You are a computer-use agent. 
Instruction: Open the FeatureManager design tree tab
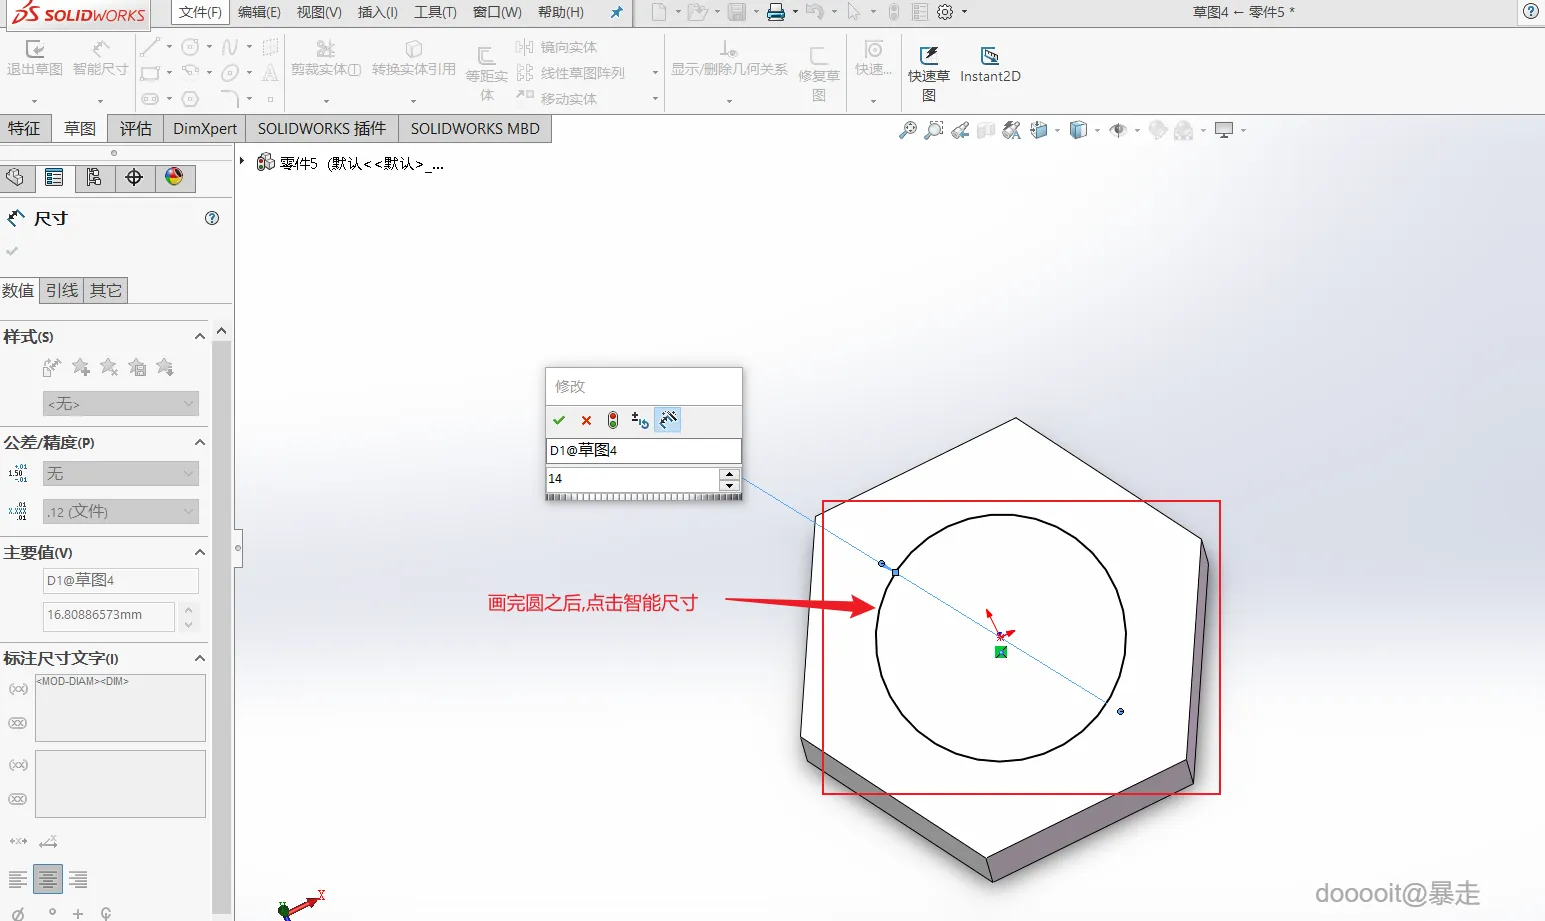point(15,178)
